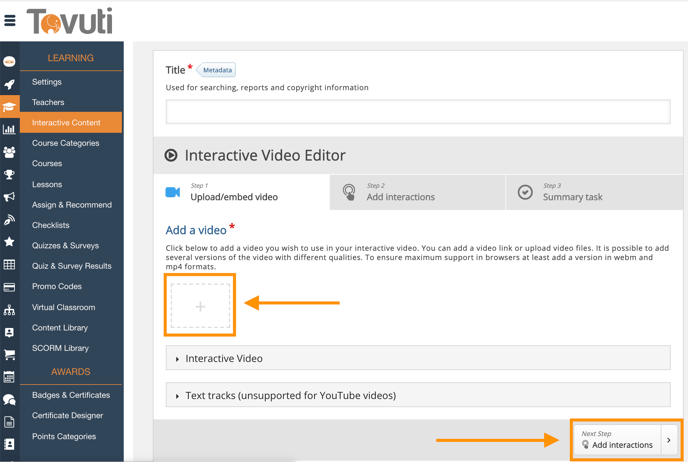The width and height of the screenshot is (688, 462).
Task: Open the bar chart reports icon
Action: (9, 129)
